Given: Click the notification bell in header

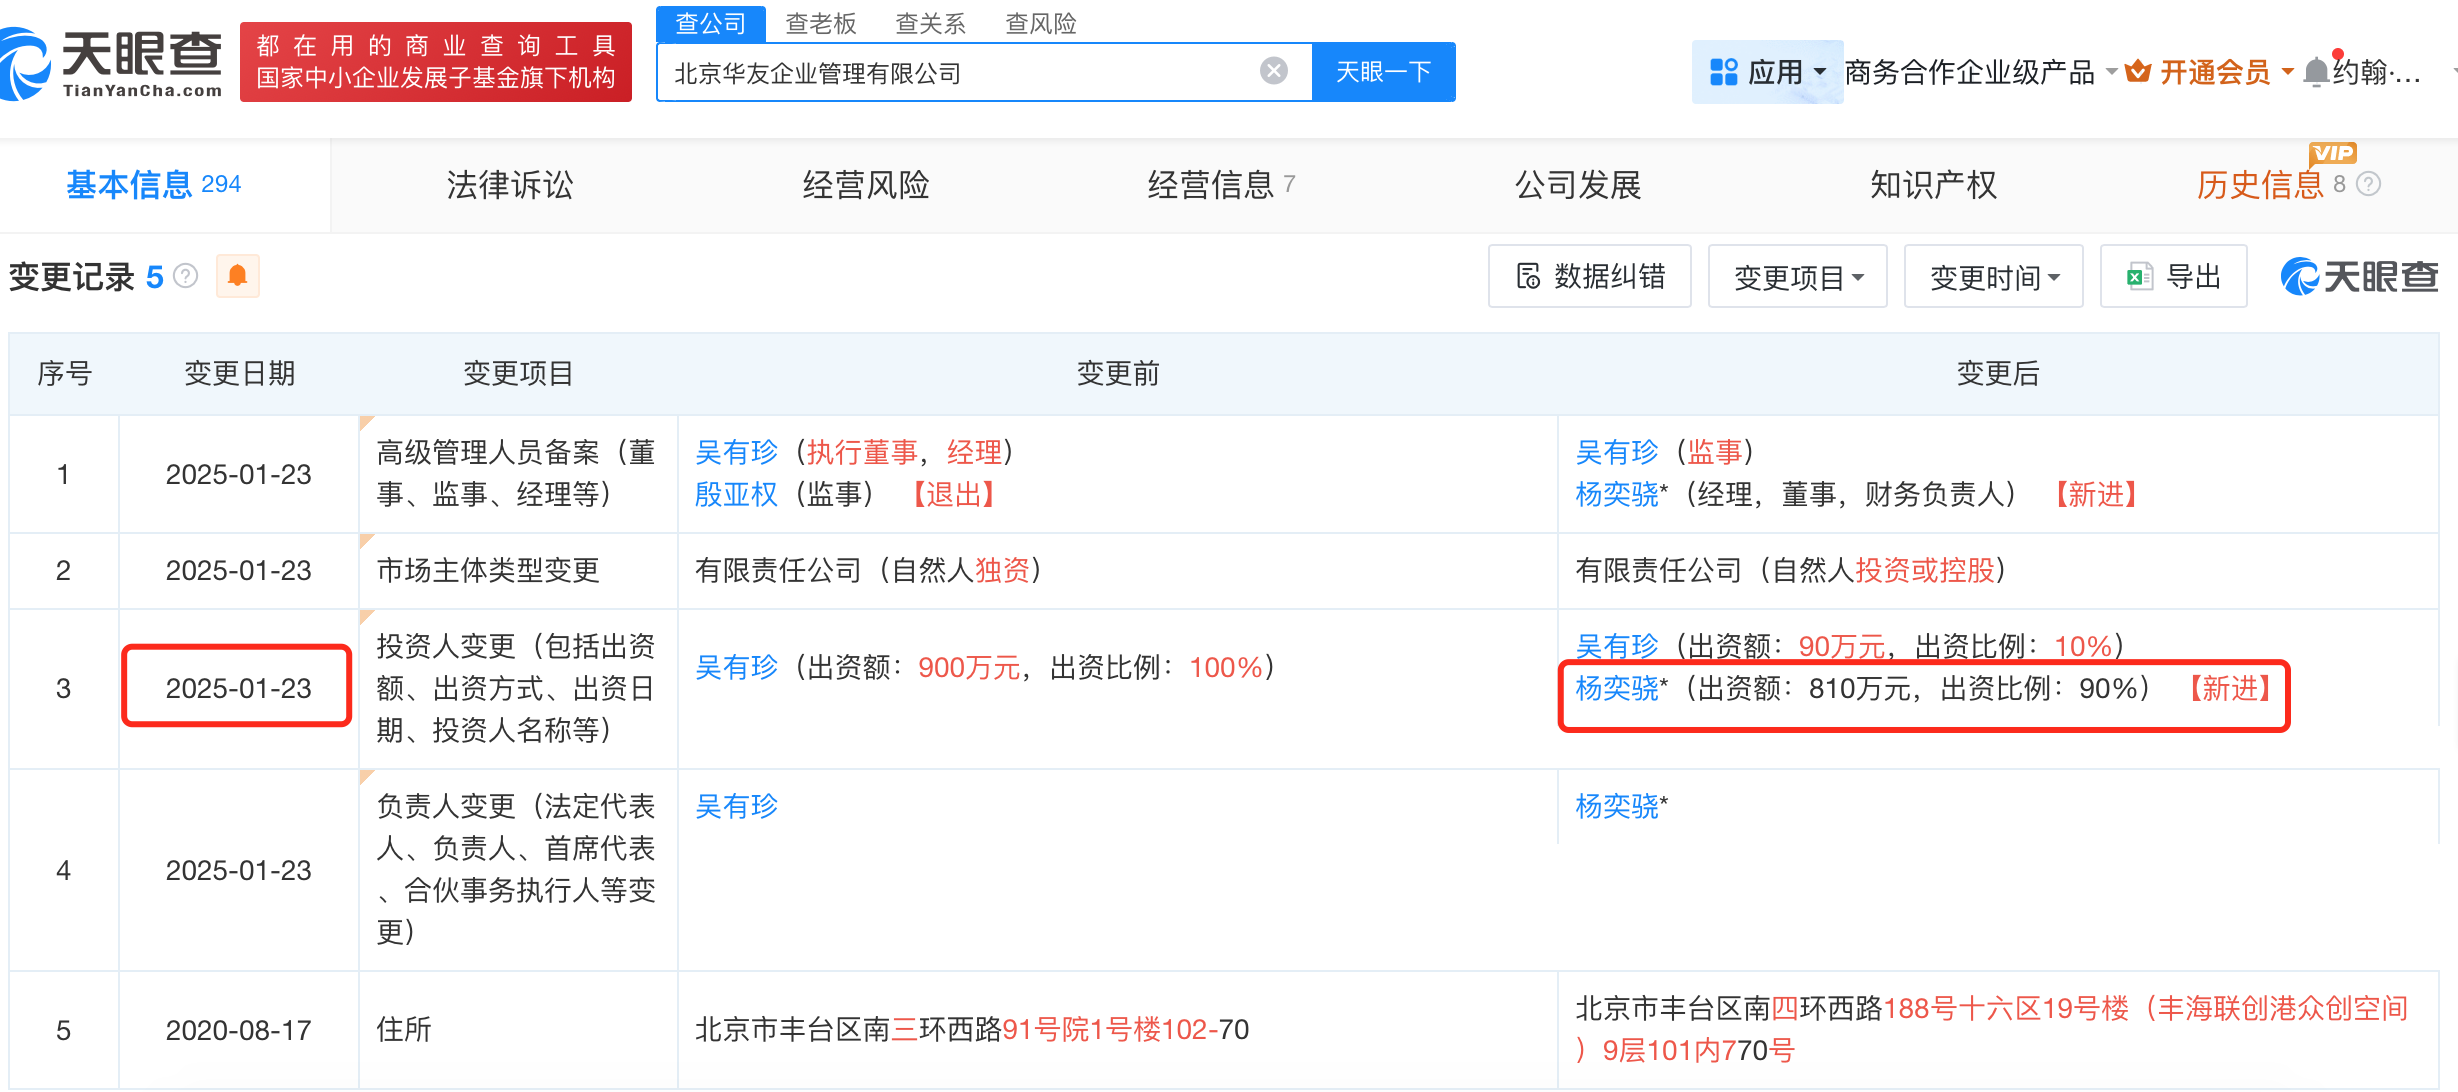Looking at the screenshot, I should pos(2315,72).
